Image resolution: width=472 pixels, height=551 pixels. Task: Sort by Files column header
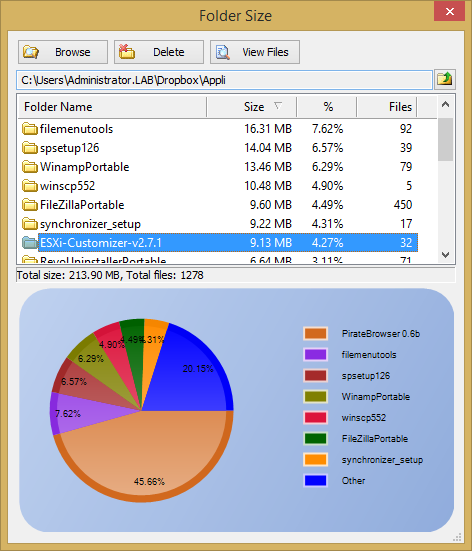point(387,107)
